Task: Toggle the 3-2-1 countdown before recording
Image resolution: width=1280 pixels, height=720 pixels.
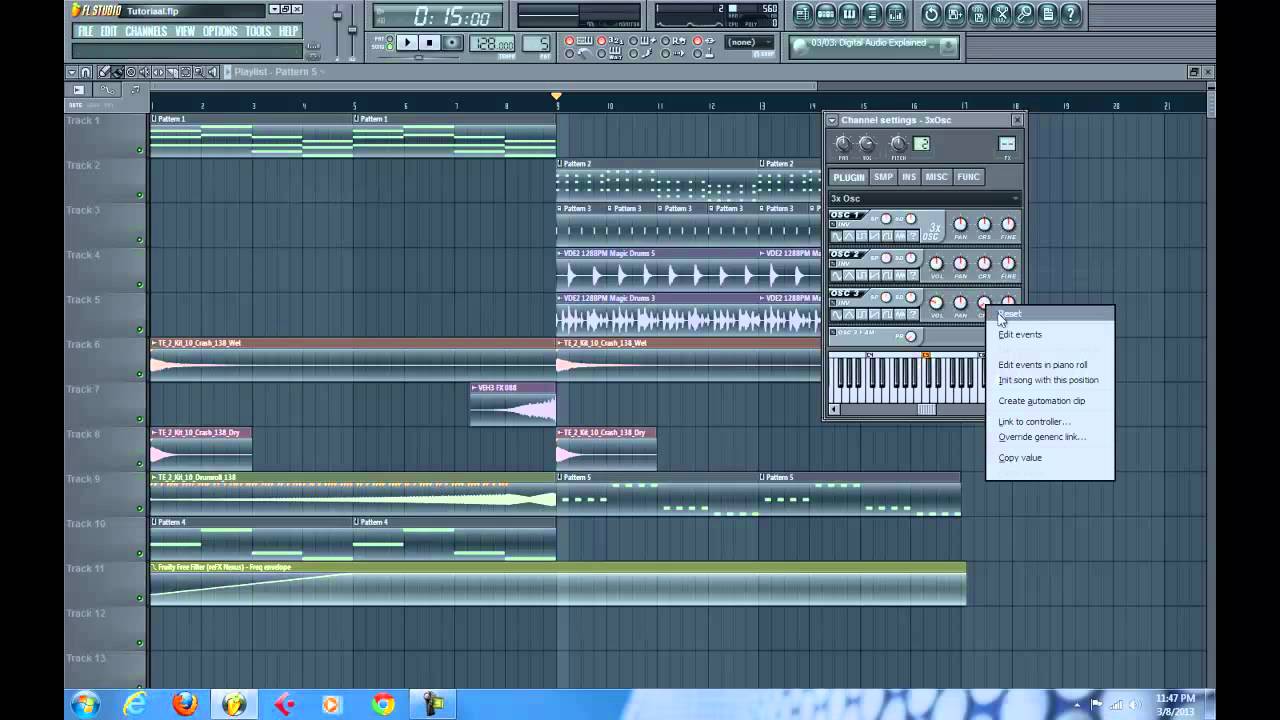Action: click(601, 40)
